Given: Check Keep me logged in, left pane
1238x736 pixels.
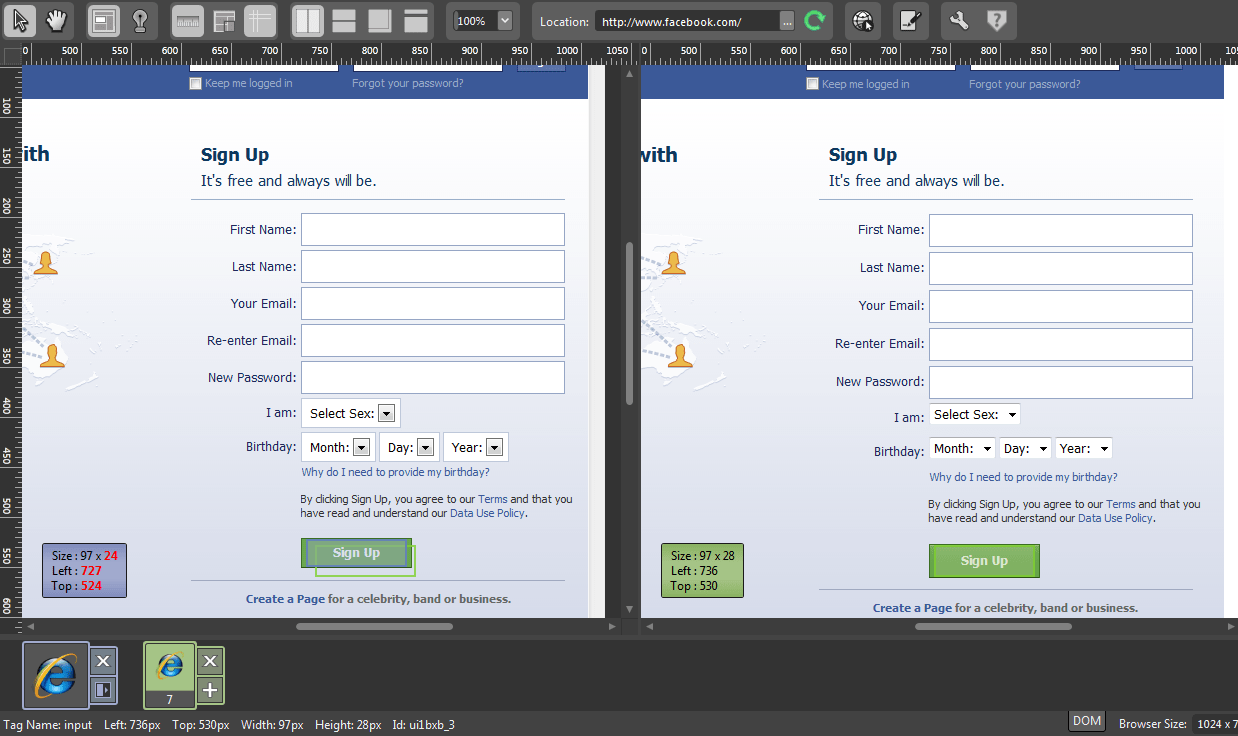Looking at the screenshot, I should (x=196, y=84).
